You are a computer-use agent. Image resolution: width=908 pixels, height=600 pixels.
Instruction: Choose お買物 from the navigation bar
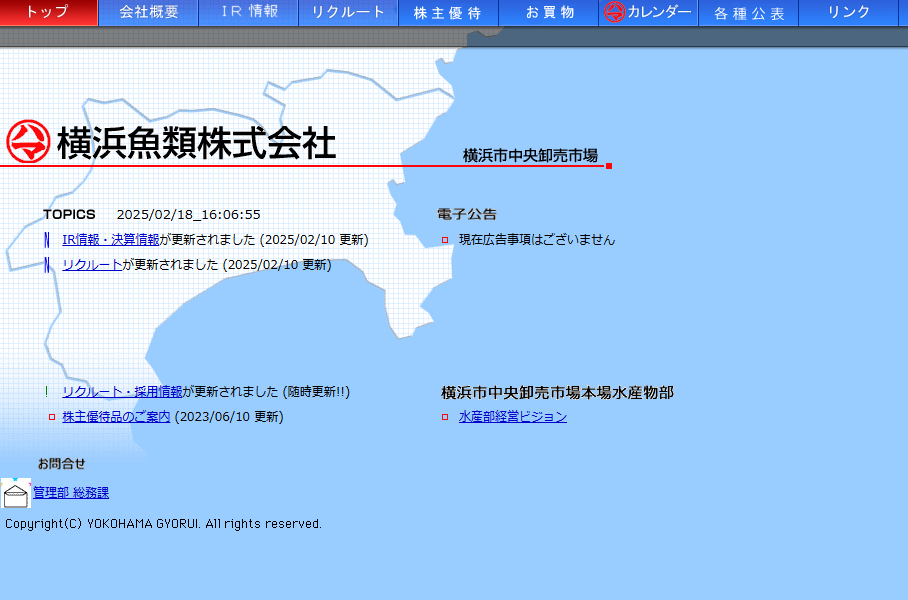548,12
